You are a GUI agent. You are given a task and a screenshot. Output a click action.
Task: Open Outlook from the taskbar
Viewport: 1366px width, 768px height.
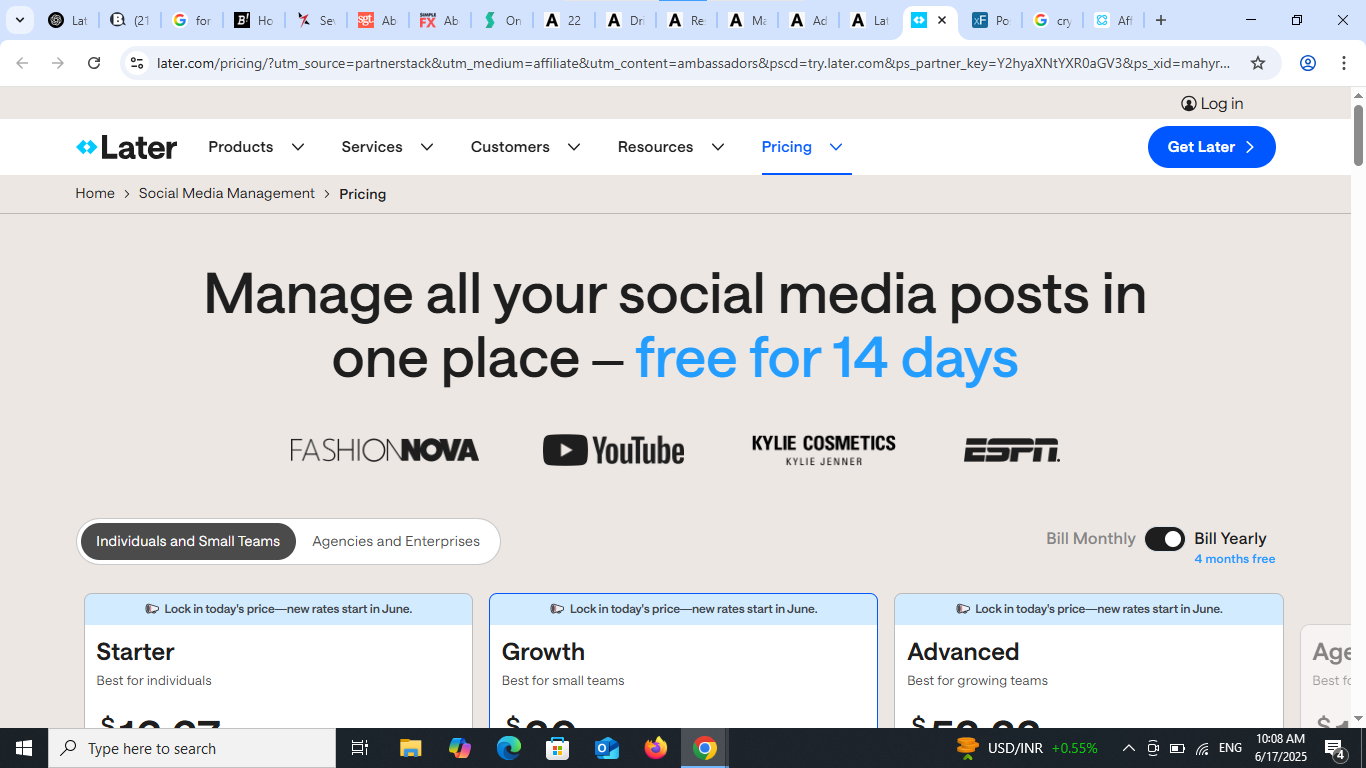[x=607, y=748]
